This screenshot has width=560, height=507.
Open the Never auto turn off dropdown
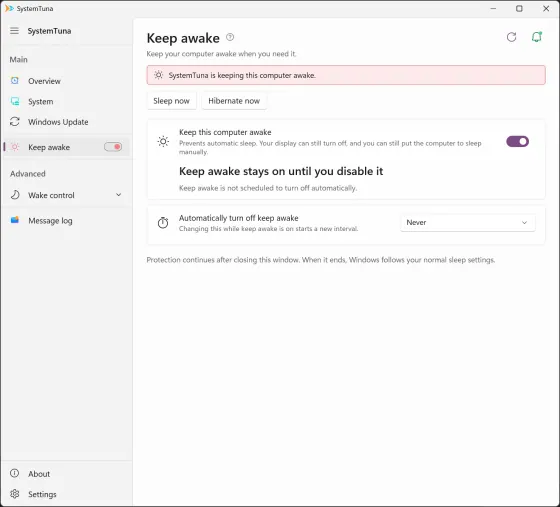click(468, 222)
